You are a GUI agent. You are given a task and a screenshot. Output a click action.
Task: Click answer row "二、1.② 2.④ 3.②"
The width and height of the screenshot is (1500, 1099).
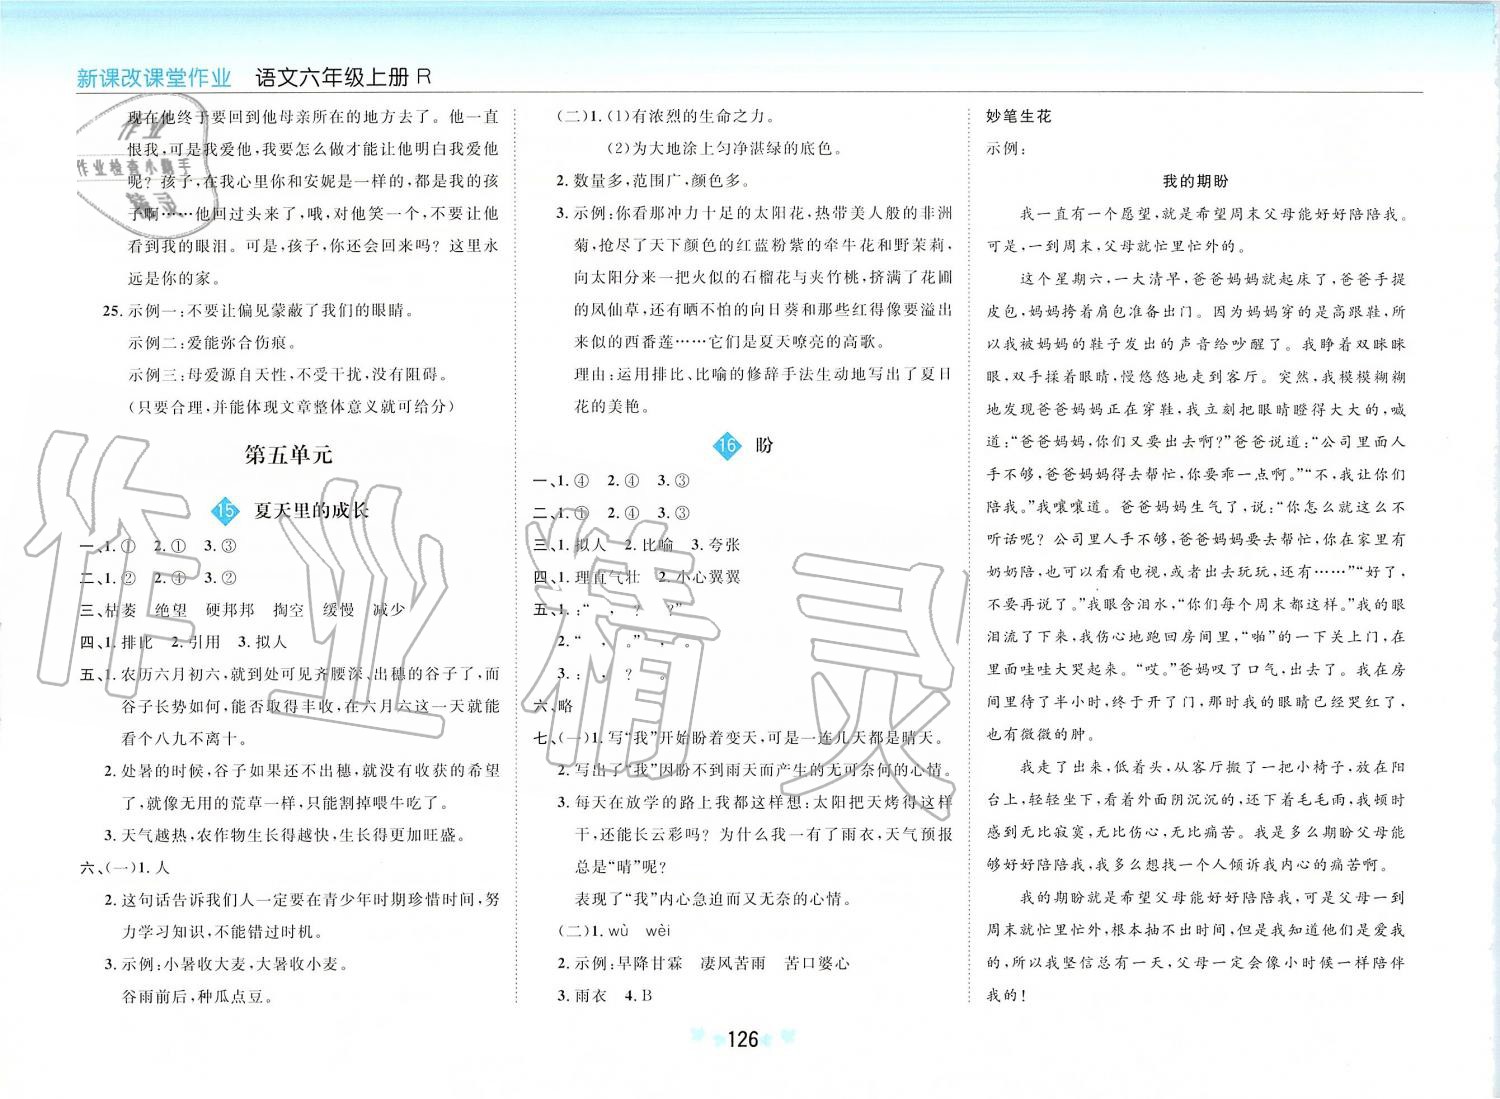pyautogui.click(x=158, y=578)
